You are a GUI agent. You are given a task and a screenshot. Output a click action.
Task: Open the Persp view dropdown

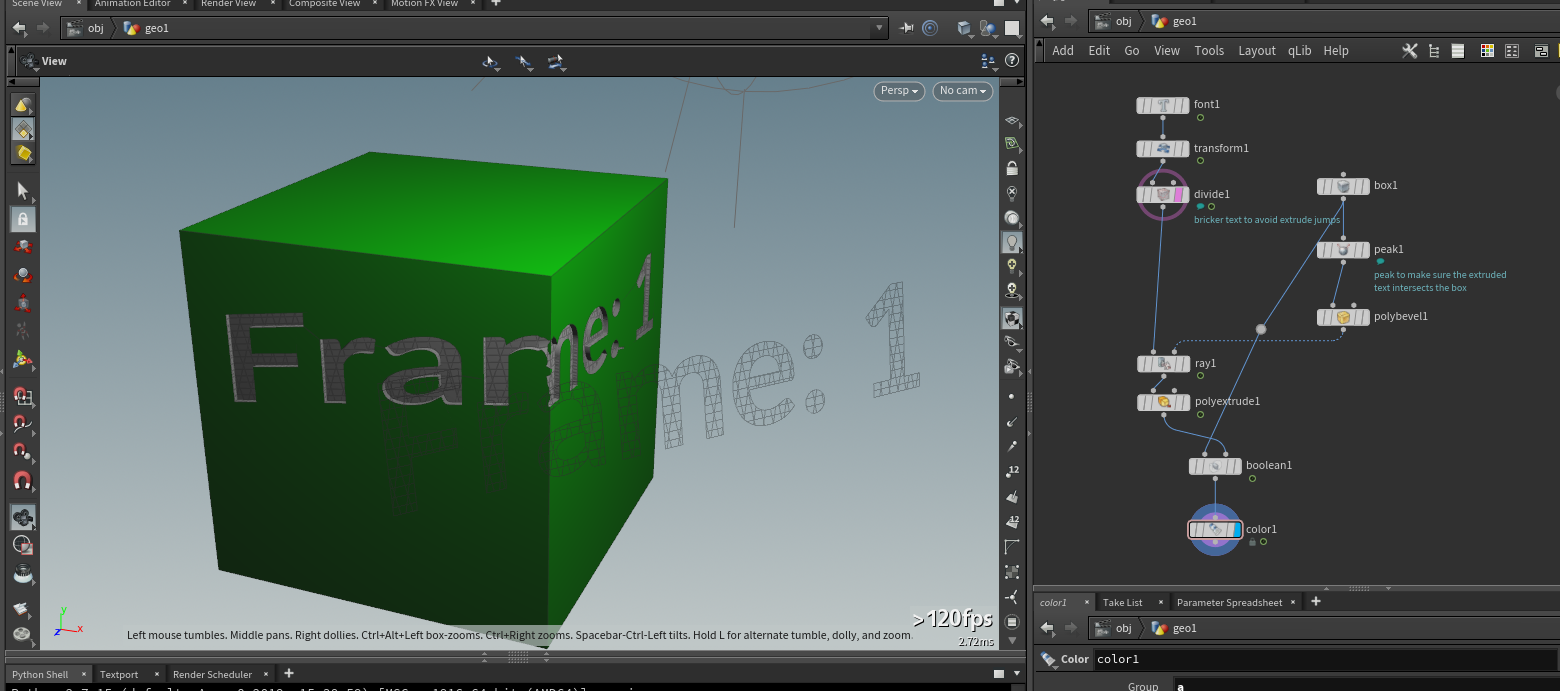click(897, 90)
